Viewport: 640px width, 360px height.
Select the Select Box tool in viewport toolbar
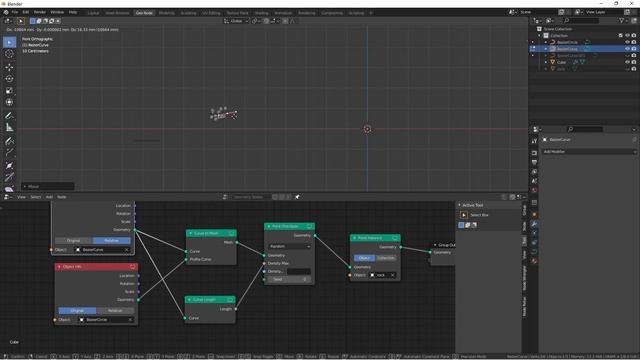pyautogui.click(x=9, y=42)
